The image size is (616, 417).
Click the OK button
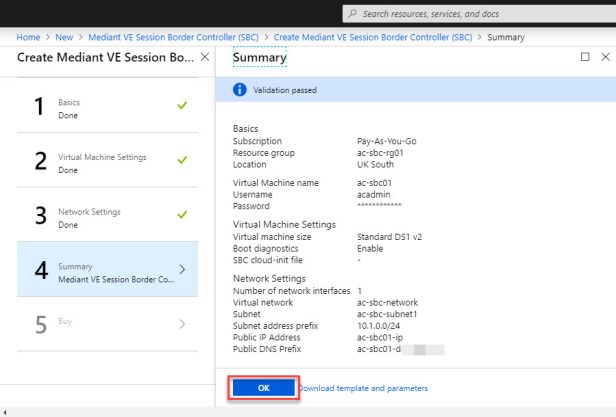pyautogui.click(x=263, y=387)
